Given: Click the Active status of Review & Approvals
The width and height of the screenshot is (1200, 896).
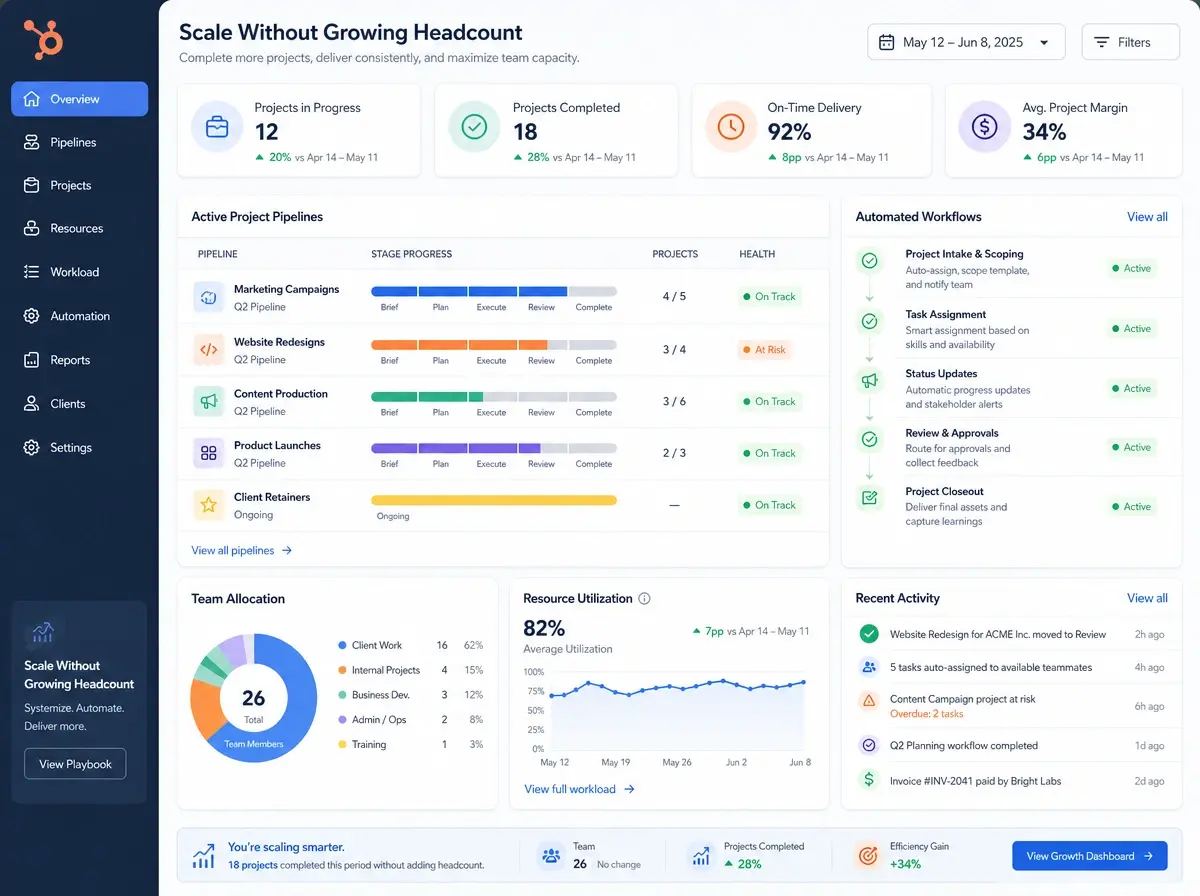Looking at the screenshot, I should (x=1131, y=447).
